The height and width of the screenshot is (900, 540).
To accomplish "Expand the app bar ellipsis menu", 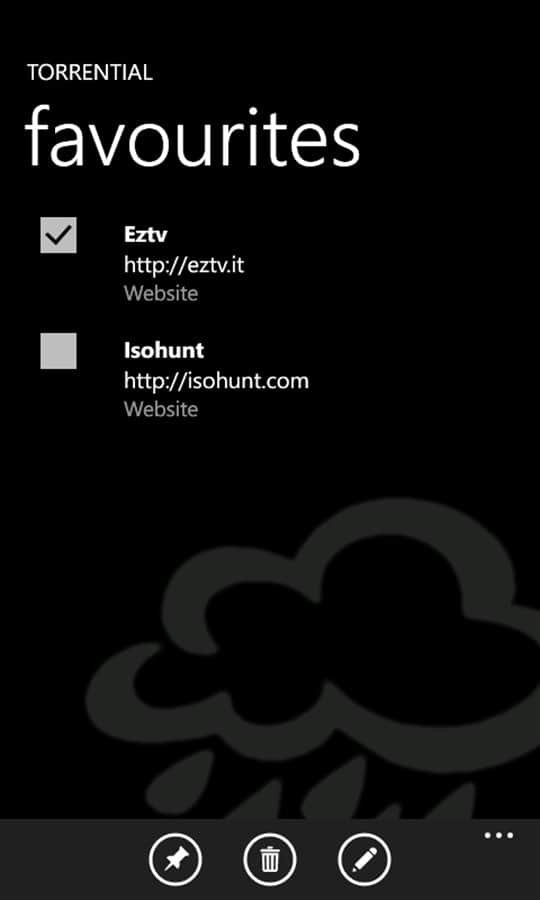I will [x=499, y=836].
